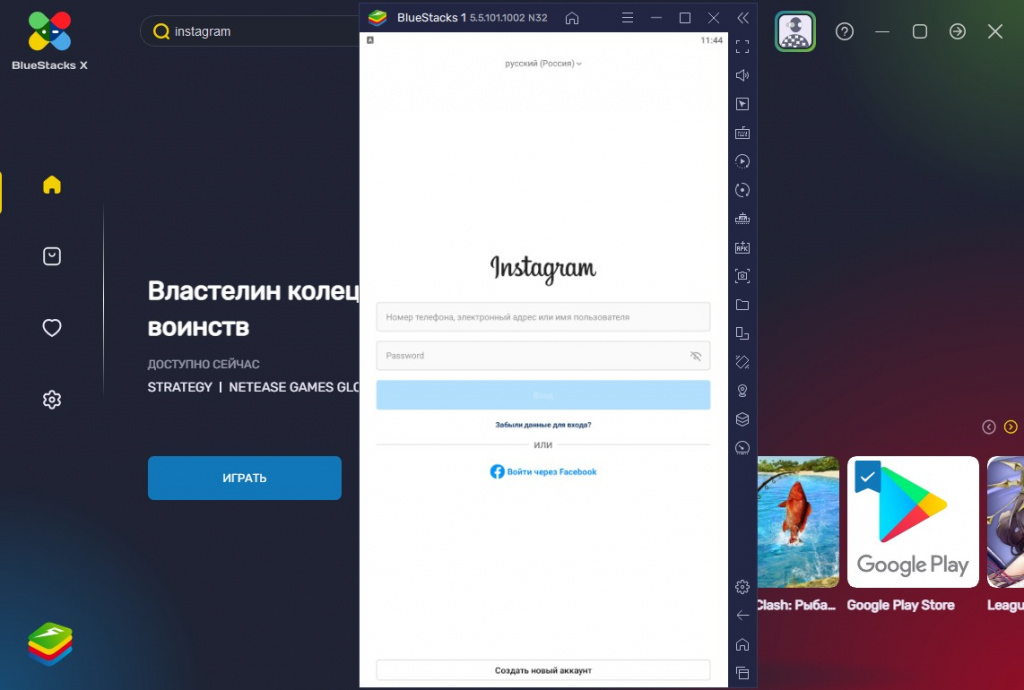Open multi-instance manager layers icon

point(743,419)
